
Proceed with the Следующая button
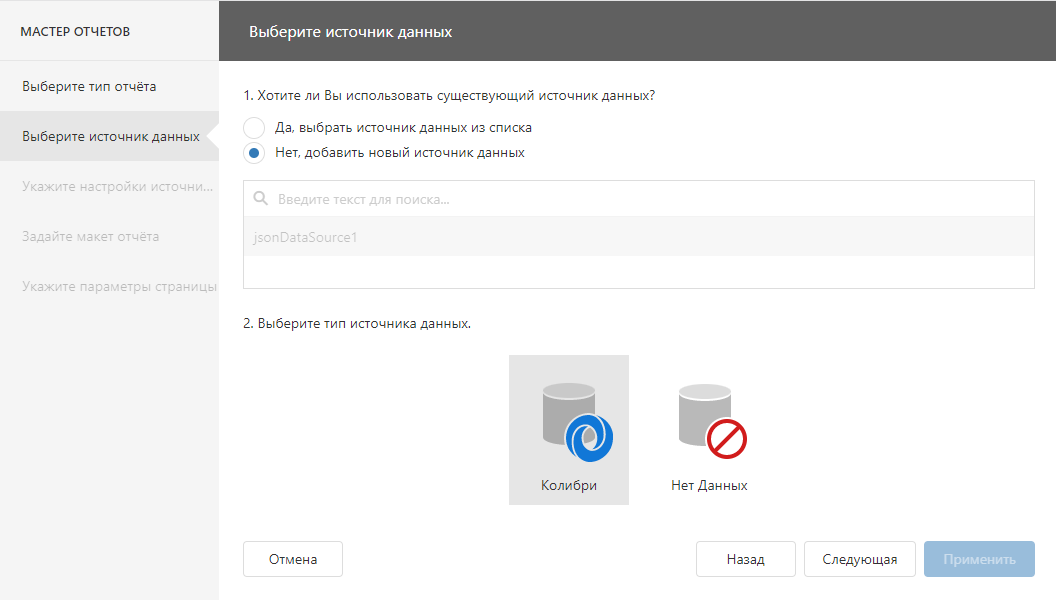click(859, 559)
